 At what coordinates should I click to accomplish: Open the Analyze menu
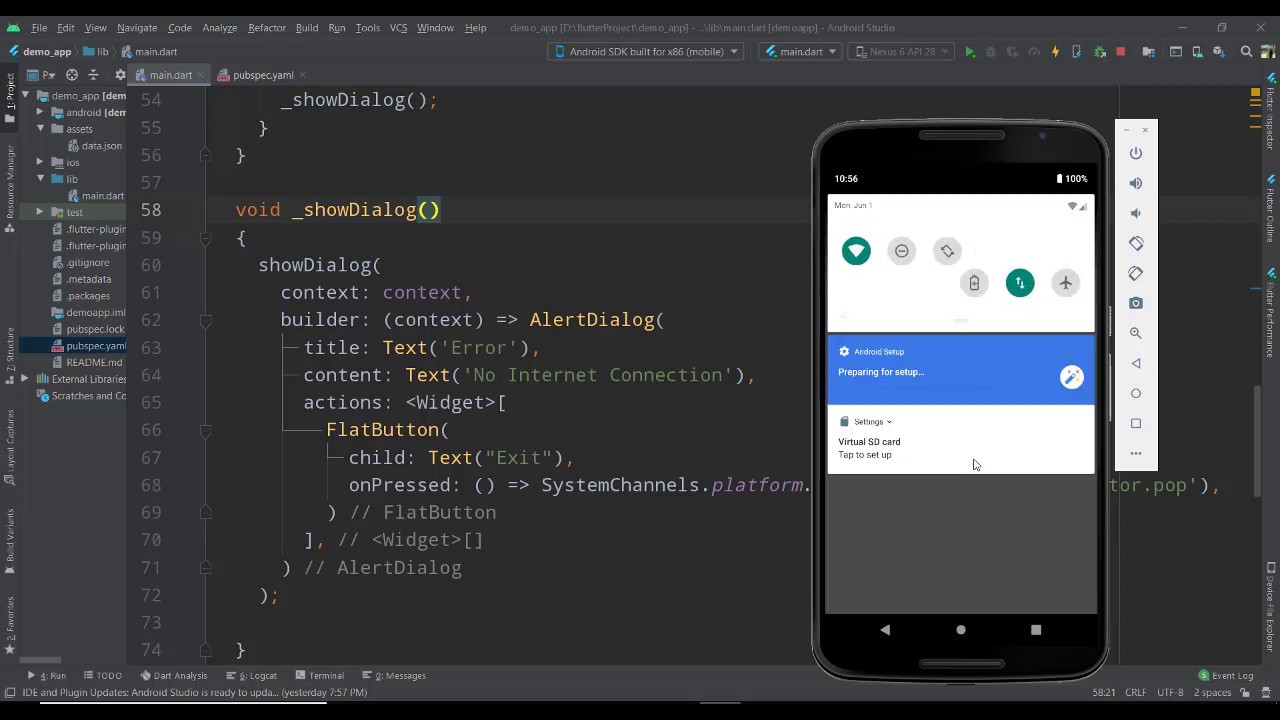[219, 27]
